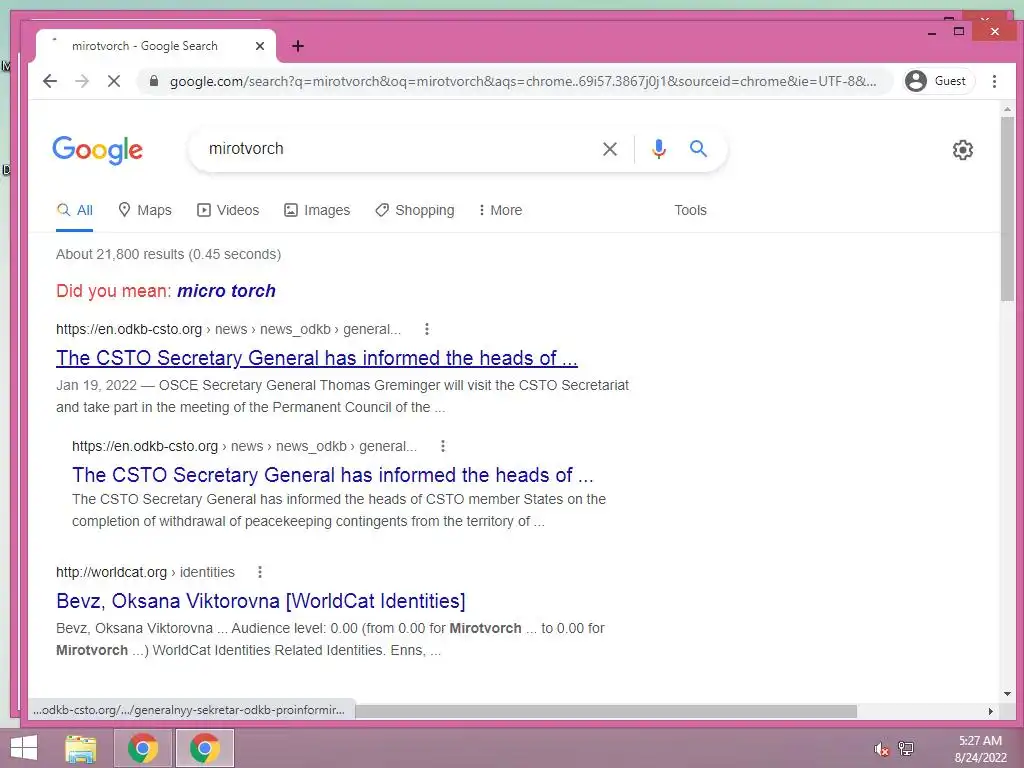Stop loading the page
The width and height of the screenshot is (1024, 768).
pyautogui.click(x=114, y=81)
